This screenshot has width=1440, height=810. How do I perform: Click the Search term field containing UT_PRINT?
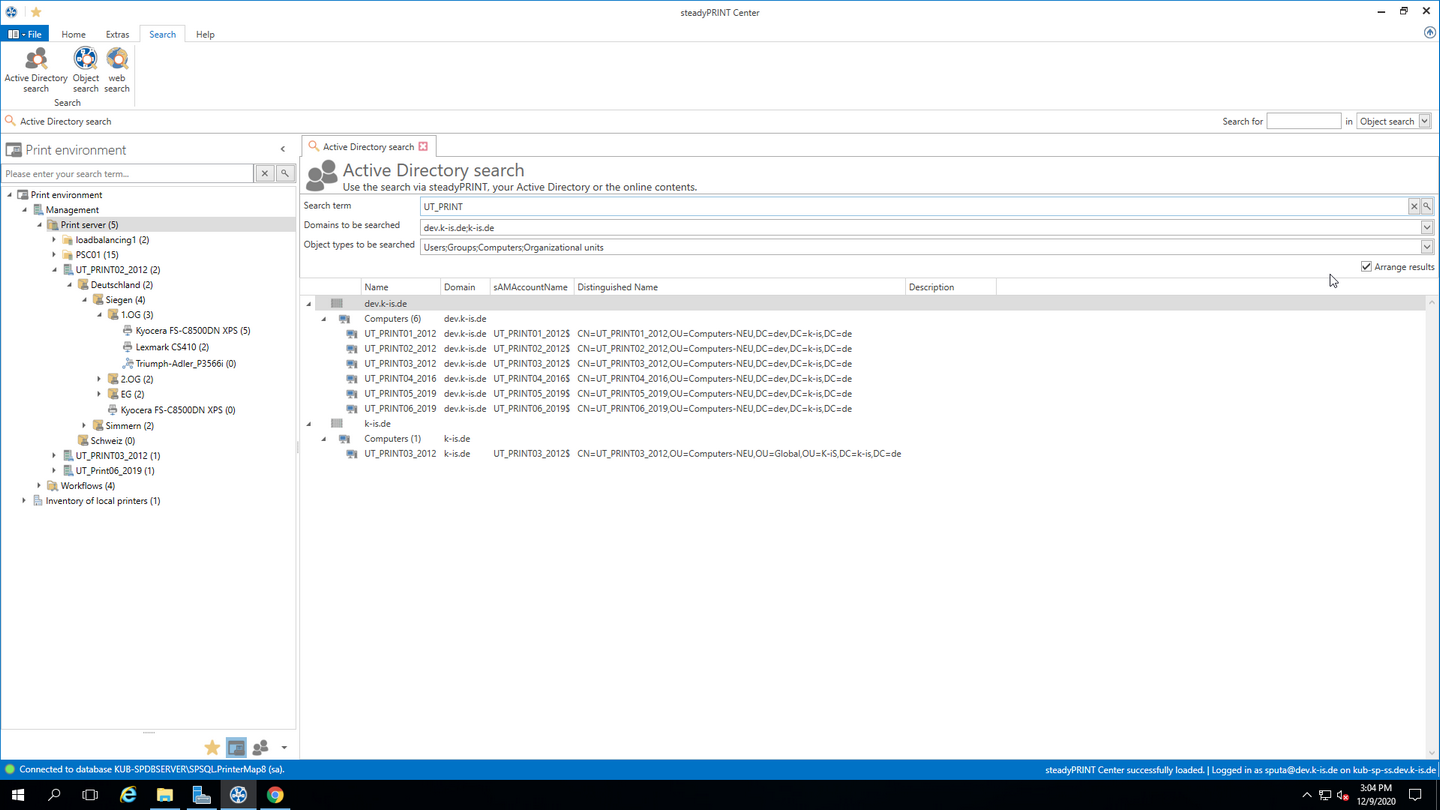(914, 206)
